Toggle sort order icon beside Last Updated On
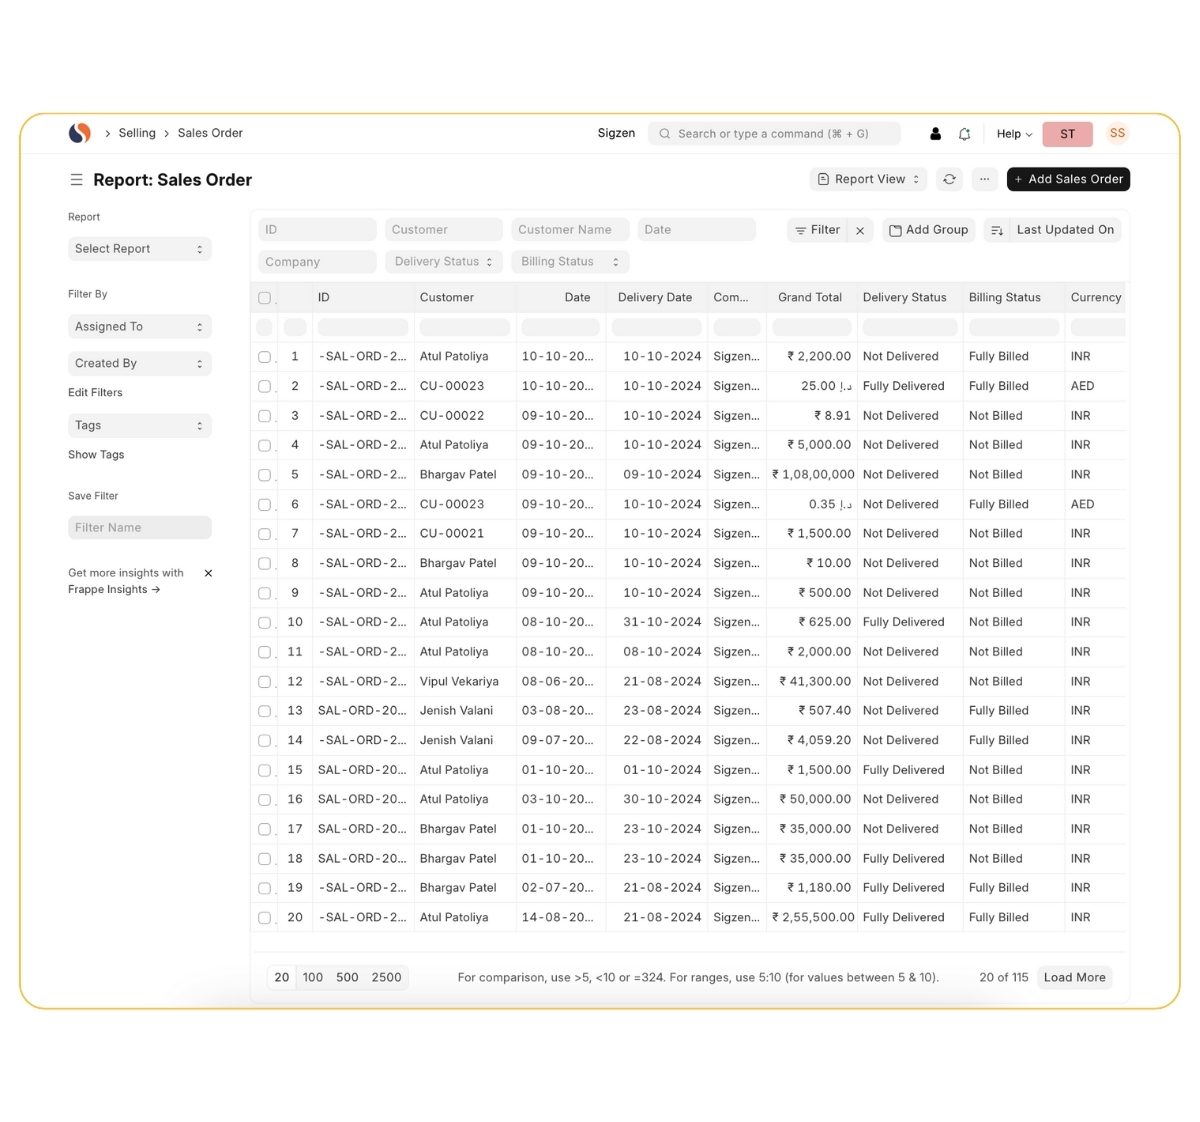Image resolution: width=1200 pixels, height=1122 pixels. coord(996,230)
